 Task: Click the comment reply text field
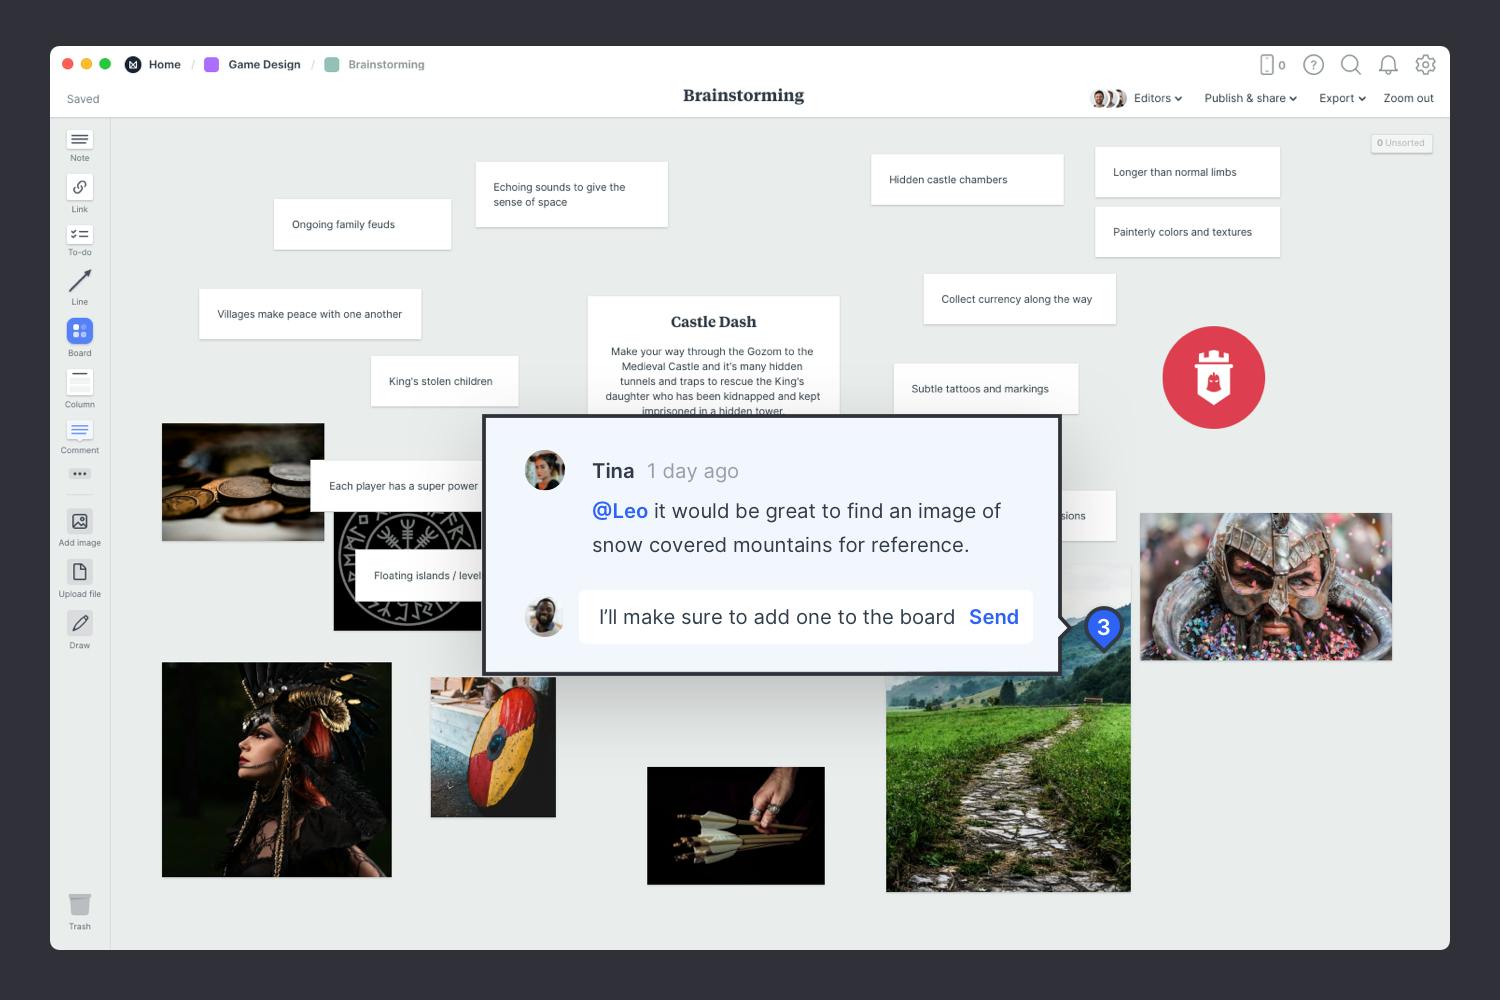[776, 617]
